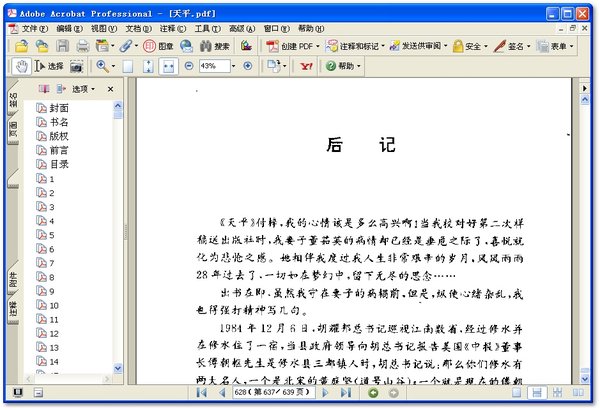The image size is (600, 410).
Task: Open the 选项 dropdown in bookmarks panel
Action: click(83, 89)
